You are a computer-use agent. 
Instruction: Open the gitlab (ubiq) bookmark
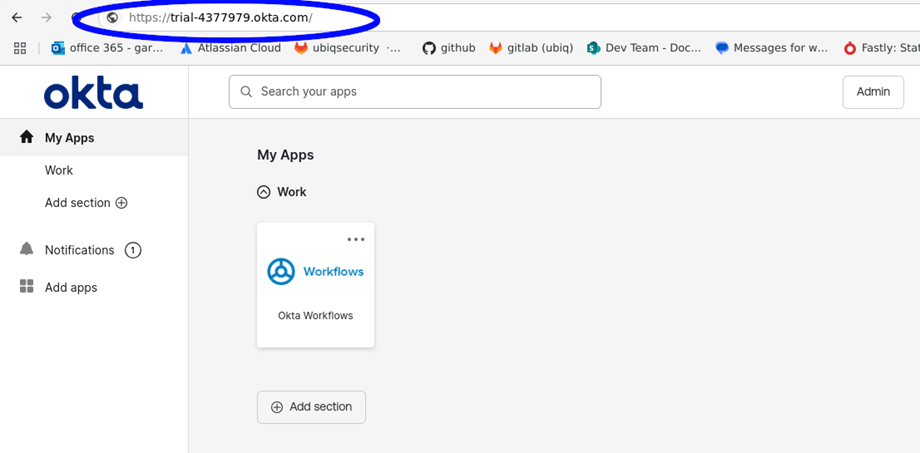click(x=531, y=48)
